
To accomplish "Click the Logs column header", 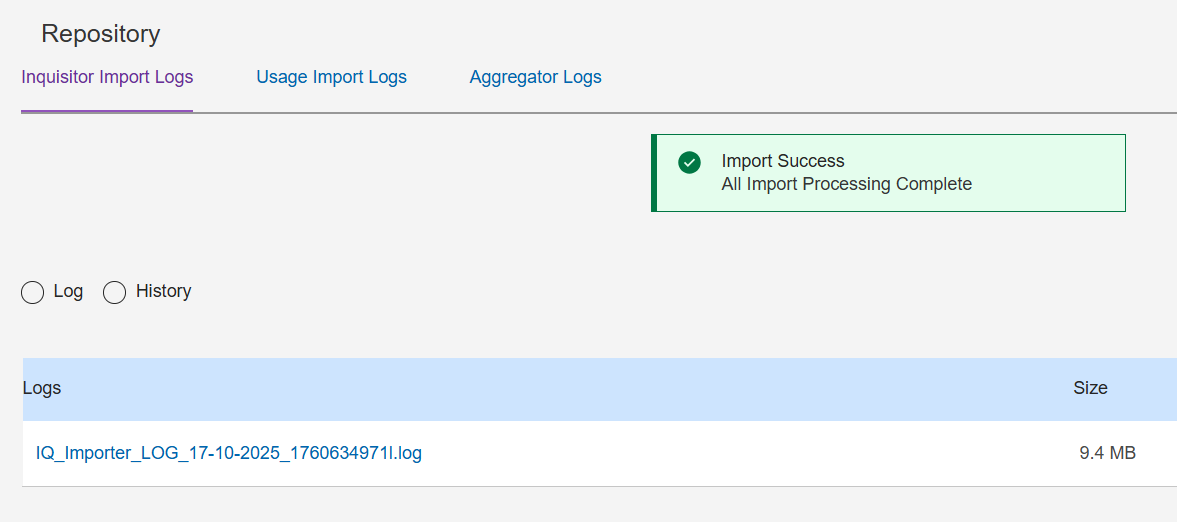I will pos(42,388).
